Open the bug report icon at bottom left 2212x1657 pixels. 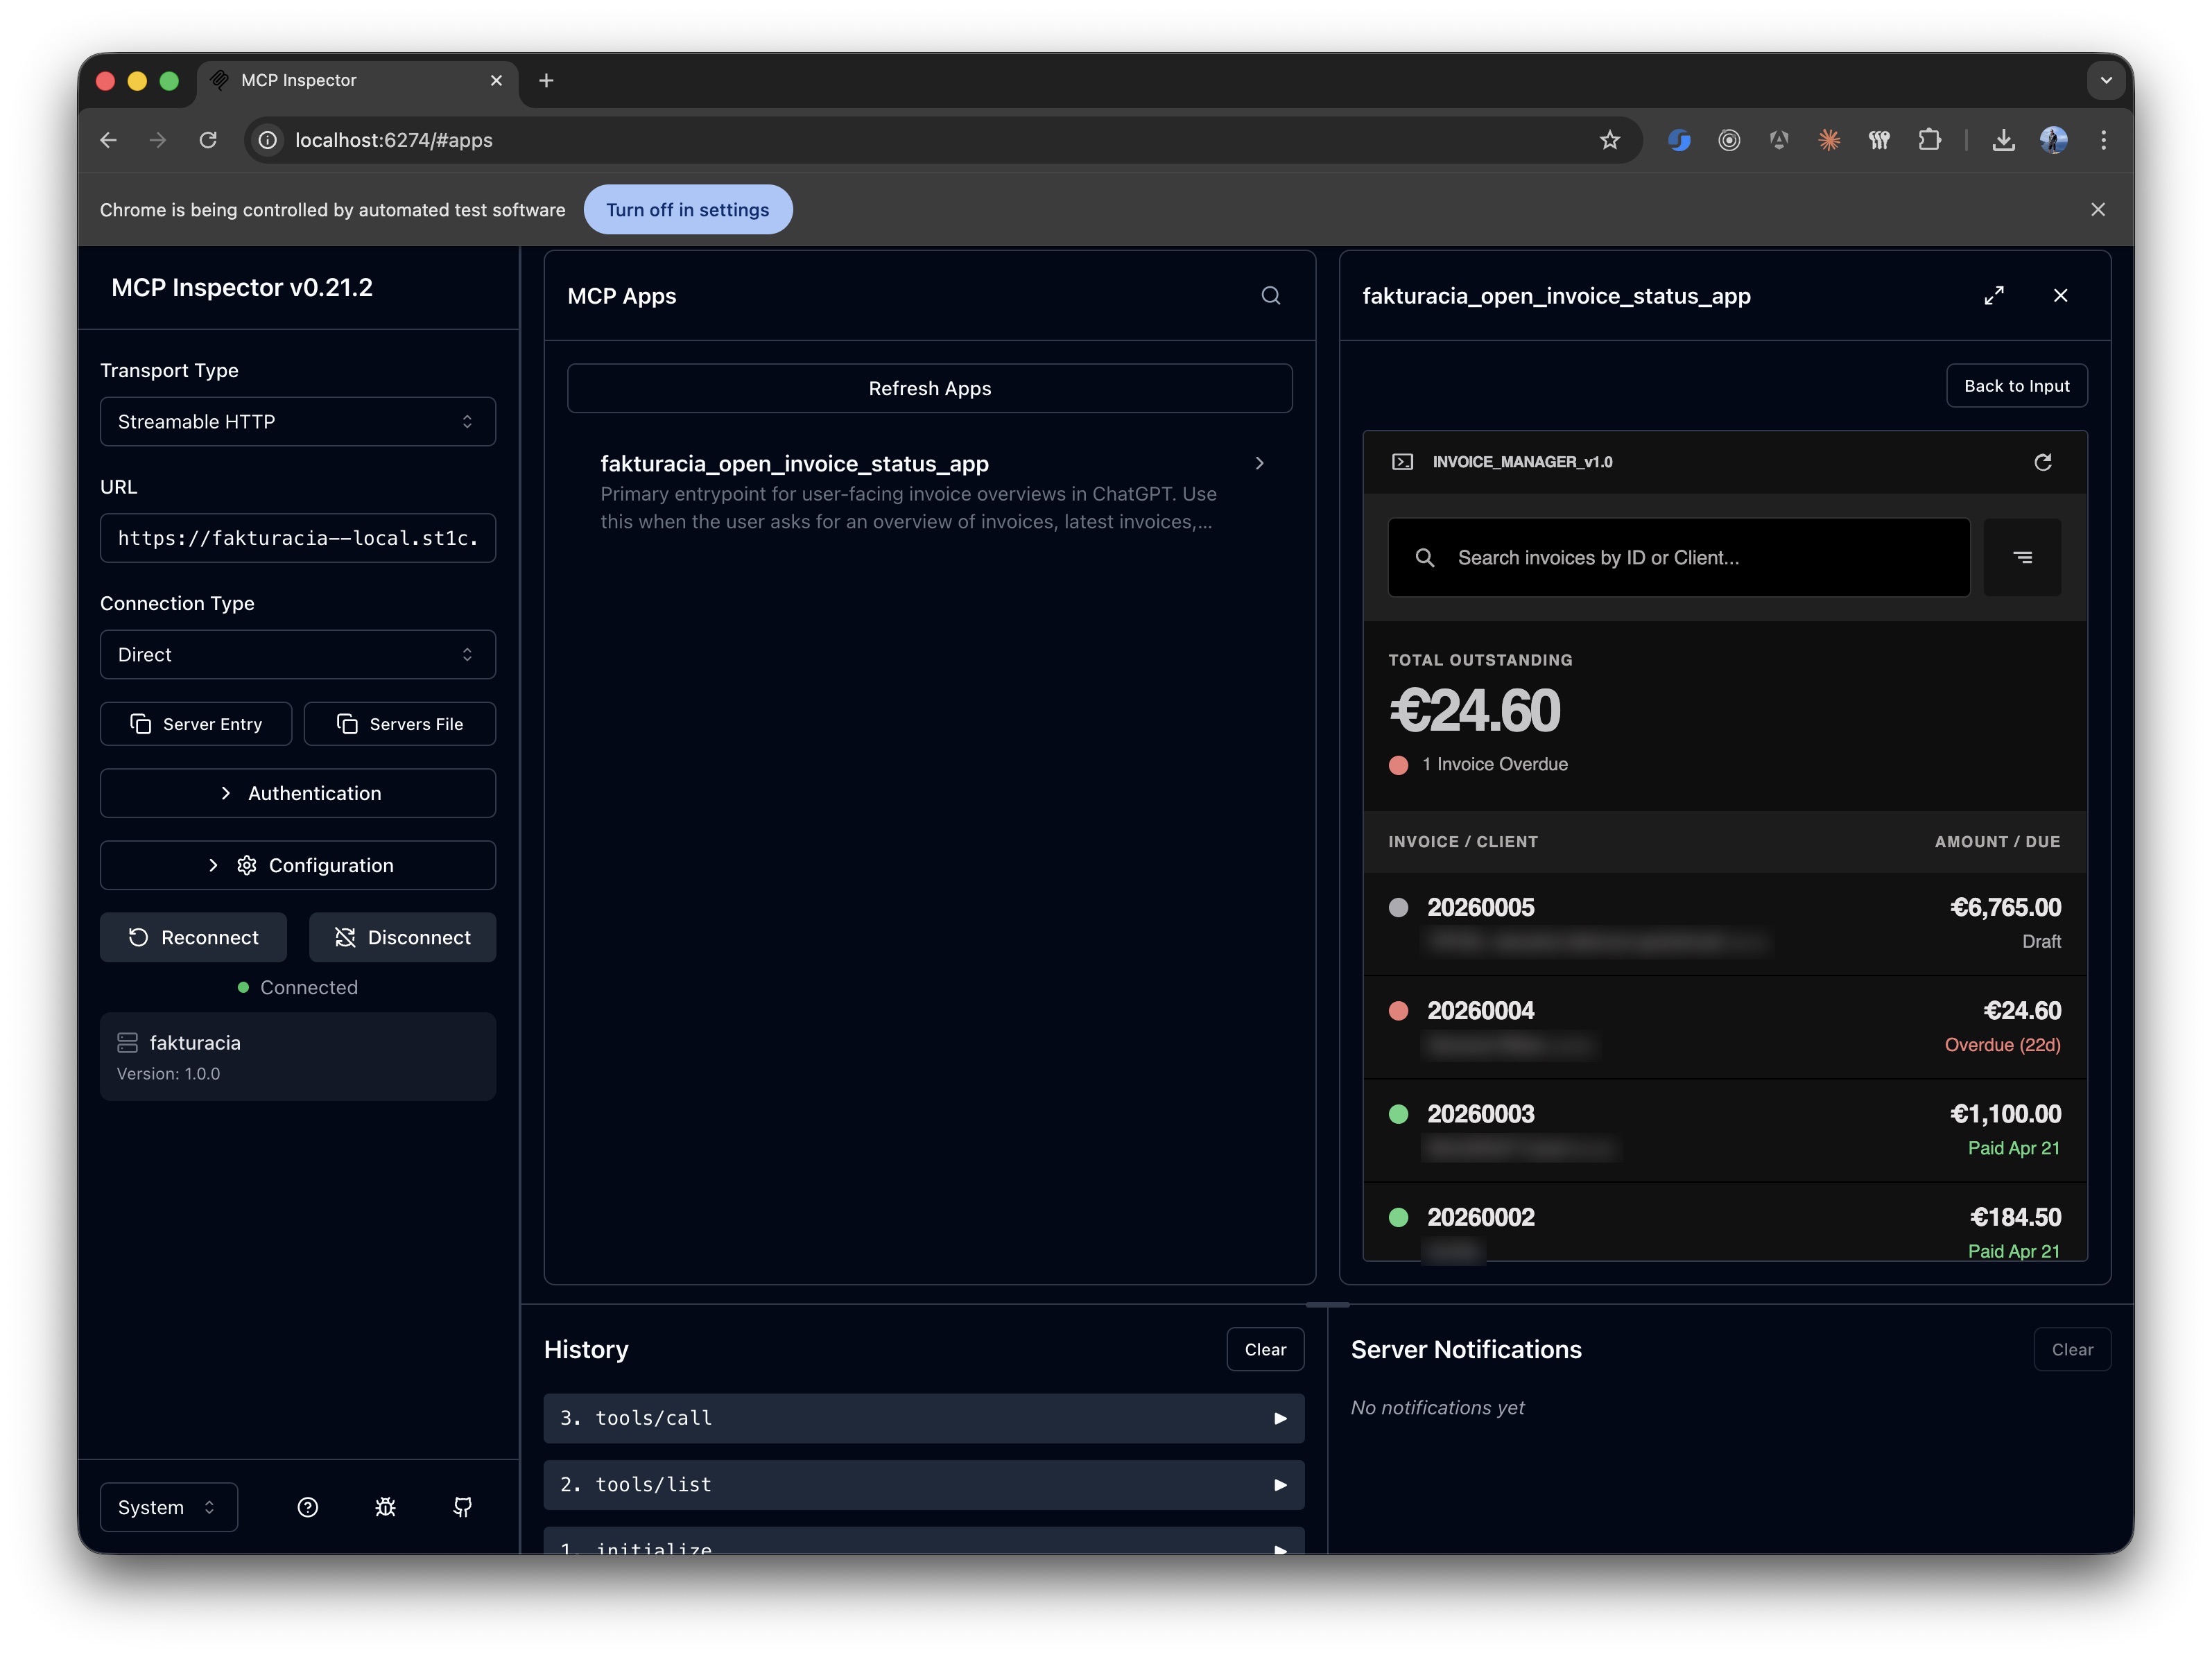(385, 1507)
